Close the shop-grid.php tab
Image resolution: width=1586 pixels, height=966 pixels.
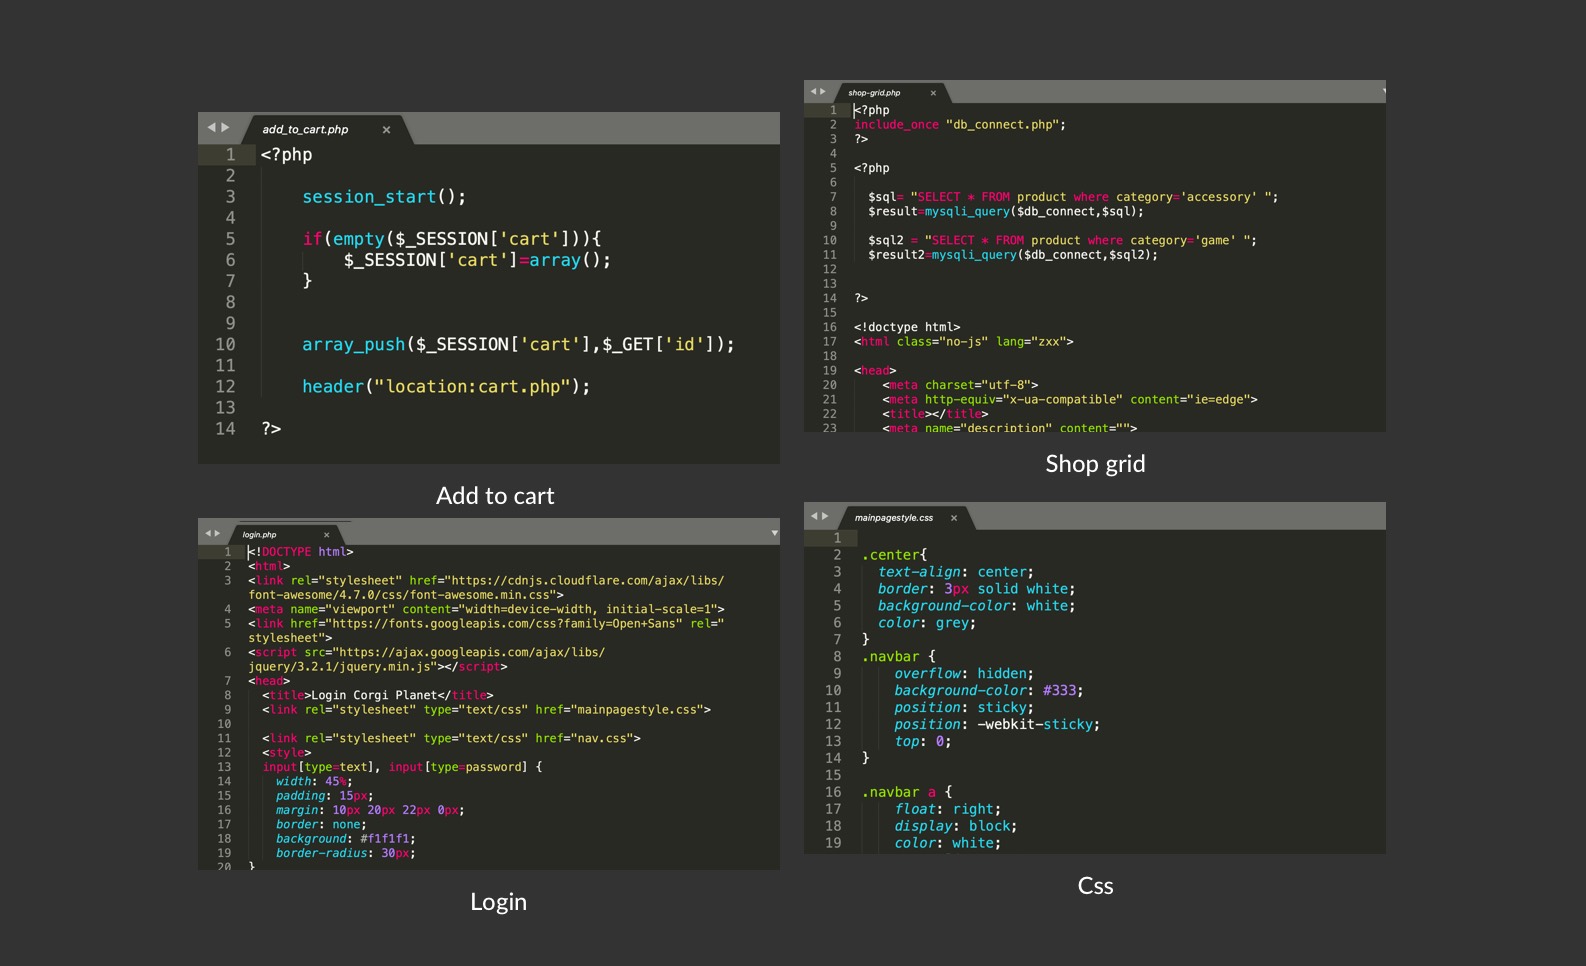[933, 93]
